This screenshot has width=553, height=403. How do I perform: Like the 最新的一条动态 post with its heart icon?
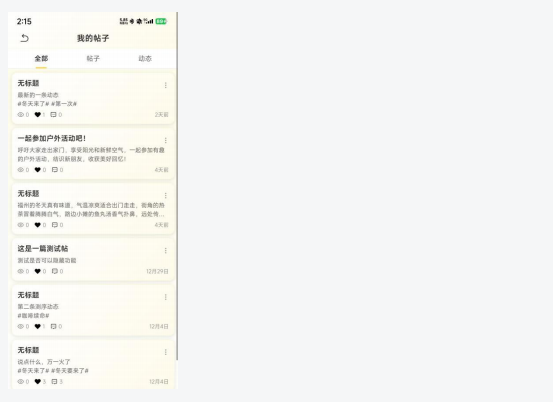(37, 115)
